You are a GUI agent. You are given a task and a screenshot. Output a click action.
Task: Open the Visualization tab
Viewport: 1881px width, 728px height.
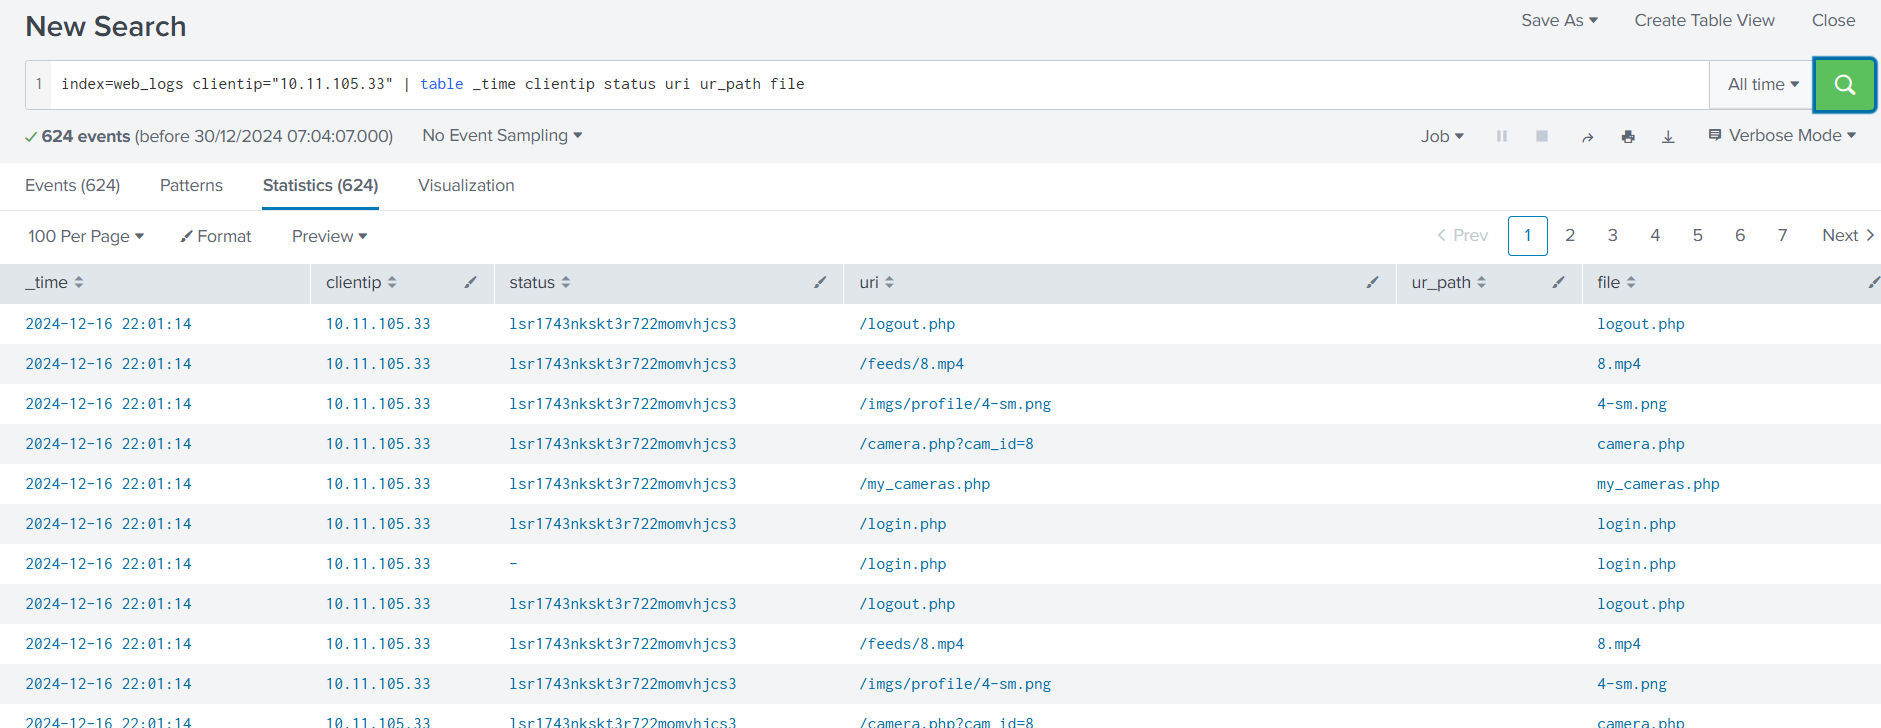coord(466,186)
